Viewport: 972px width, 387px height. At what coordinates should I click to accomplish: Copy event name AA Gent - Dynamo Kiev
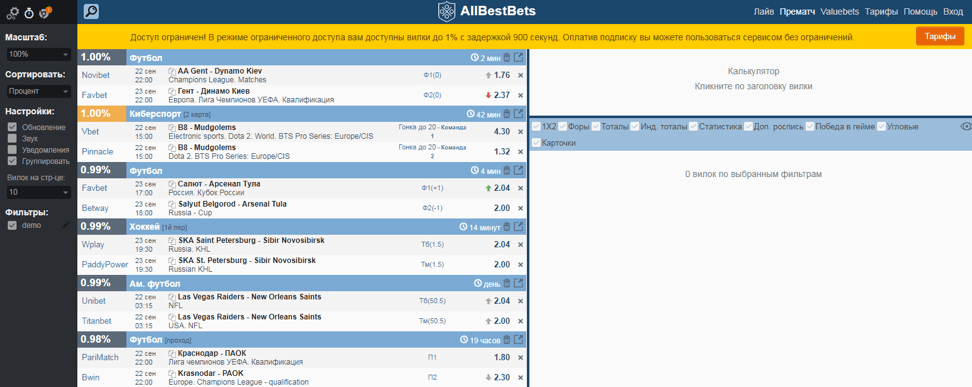click(172, 71)
